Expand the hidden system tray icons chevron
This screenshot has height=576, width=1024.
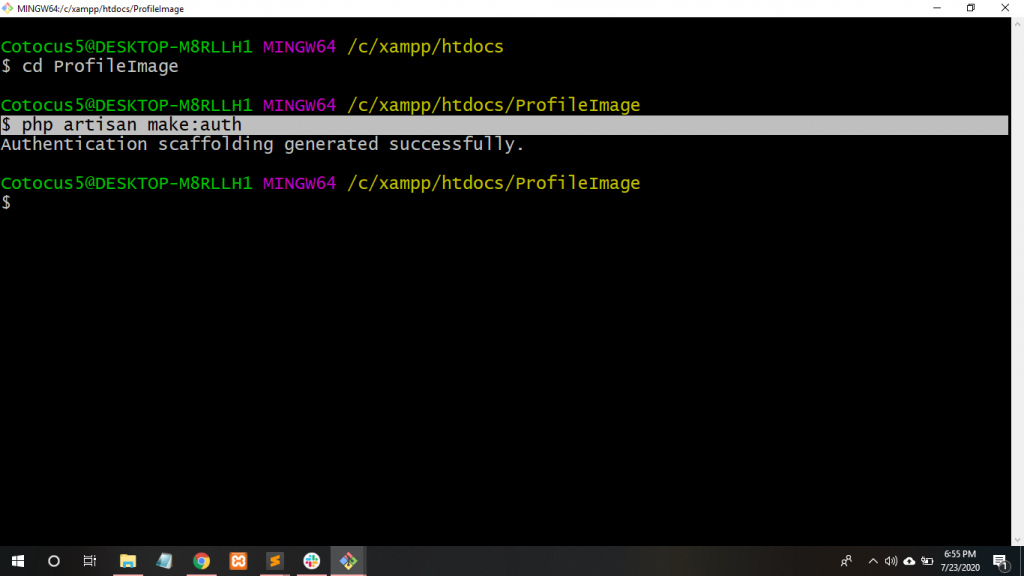(872, 561)
